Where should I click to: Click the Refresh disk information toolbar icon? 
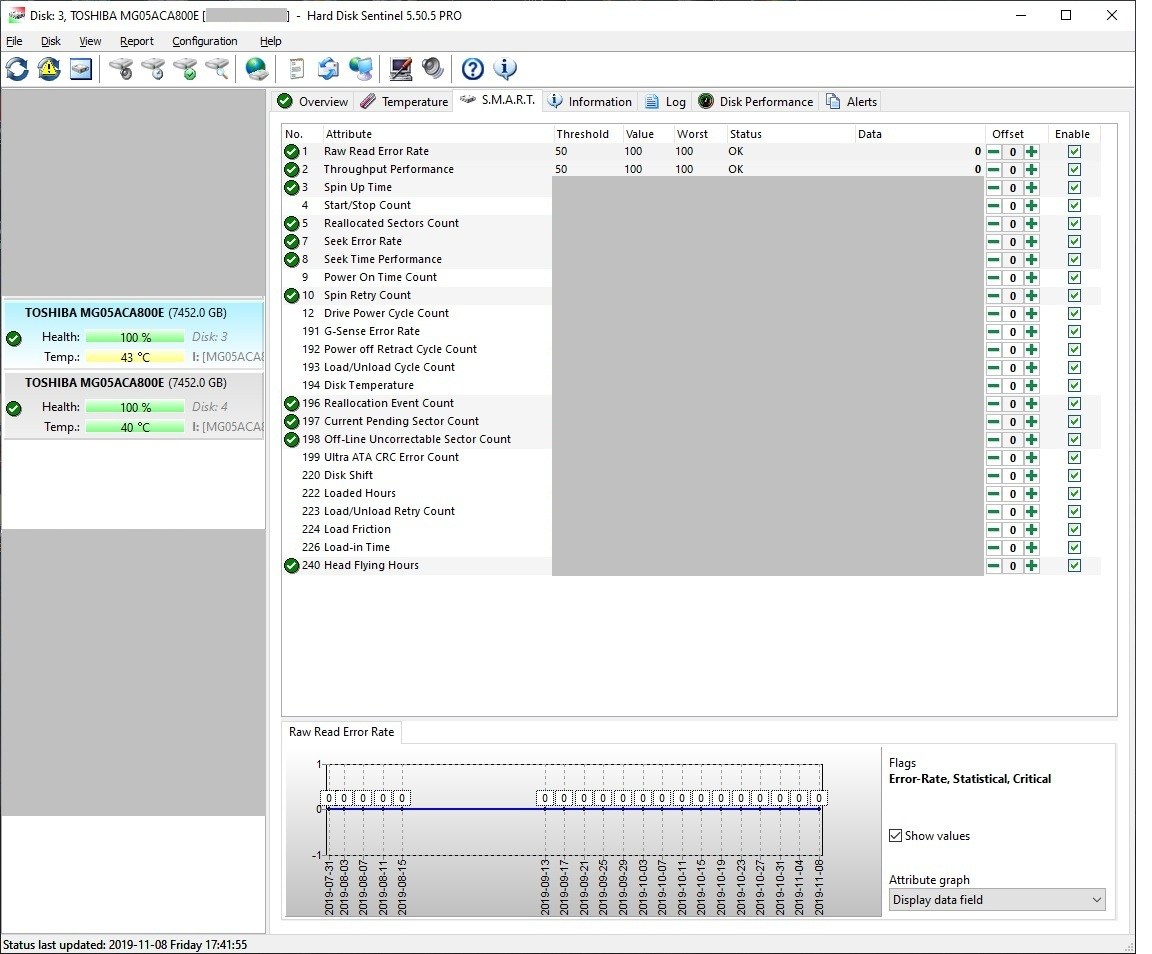click(x=17, y=69)
